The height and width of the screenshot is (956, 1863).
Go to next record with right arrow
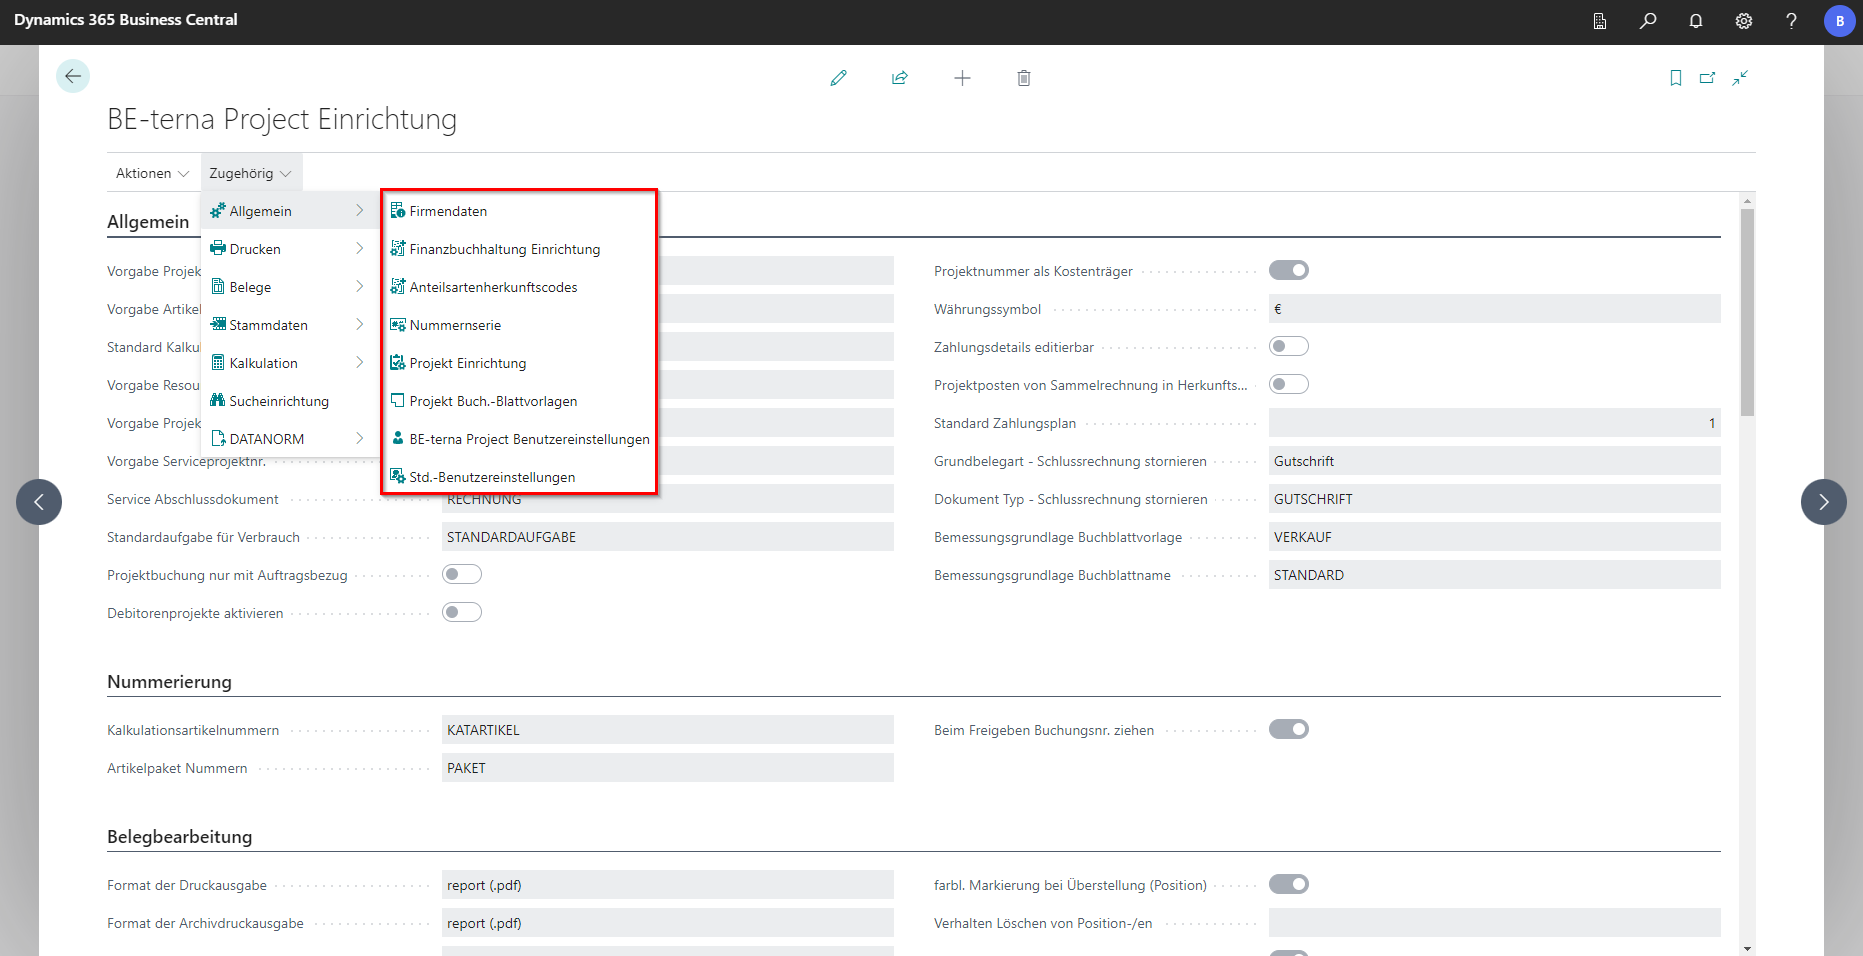tap(1823, 502)
